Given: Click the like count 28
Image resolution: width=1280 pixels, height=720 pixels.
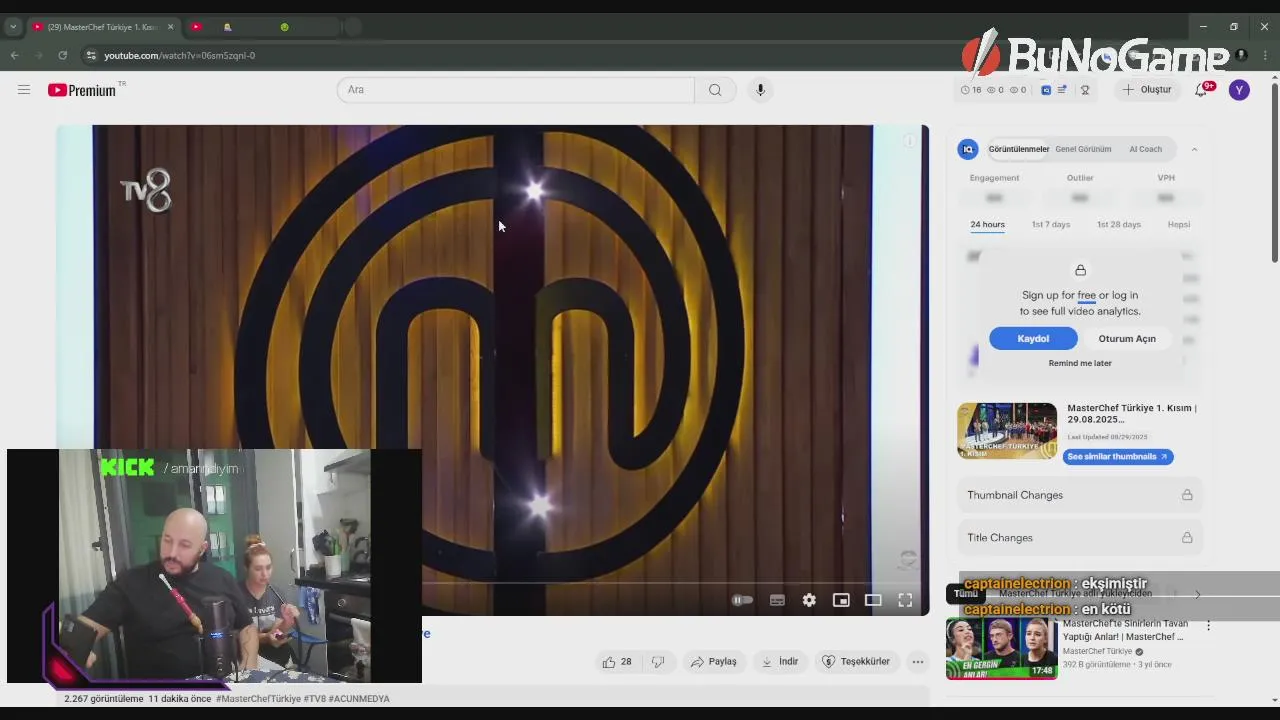Looking at the screenshot, I should click(x=626, y=662).
